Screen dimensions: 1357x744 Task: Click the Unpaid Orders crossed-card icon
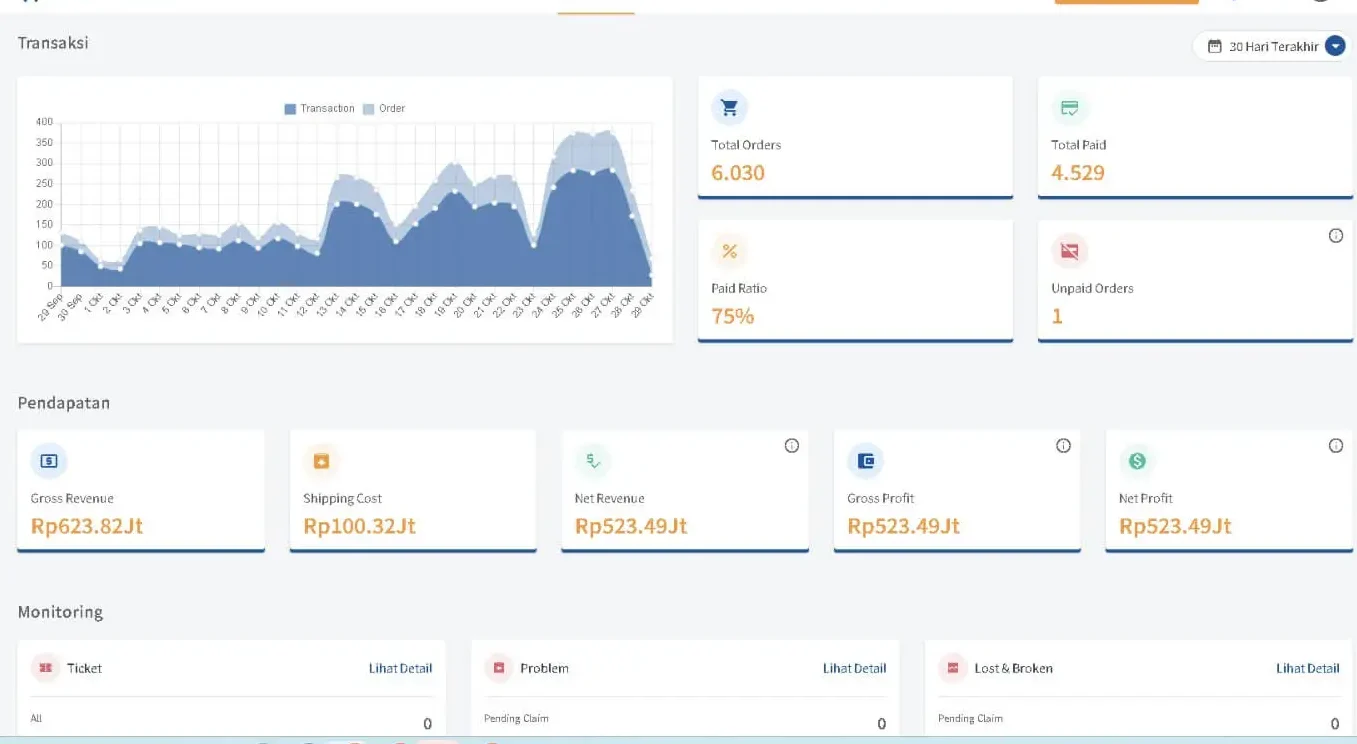(1069, 251)
